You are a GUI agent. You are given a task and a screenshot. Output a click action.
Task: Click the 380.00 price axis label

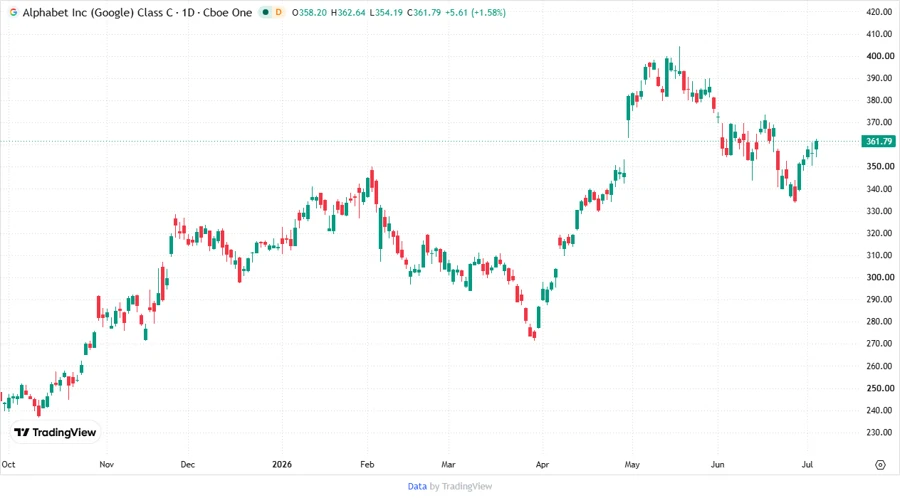click(880, 100)
